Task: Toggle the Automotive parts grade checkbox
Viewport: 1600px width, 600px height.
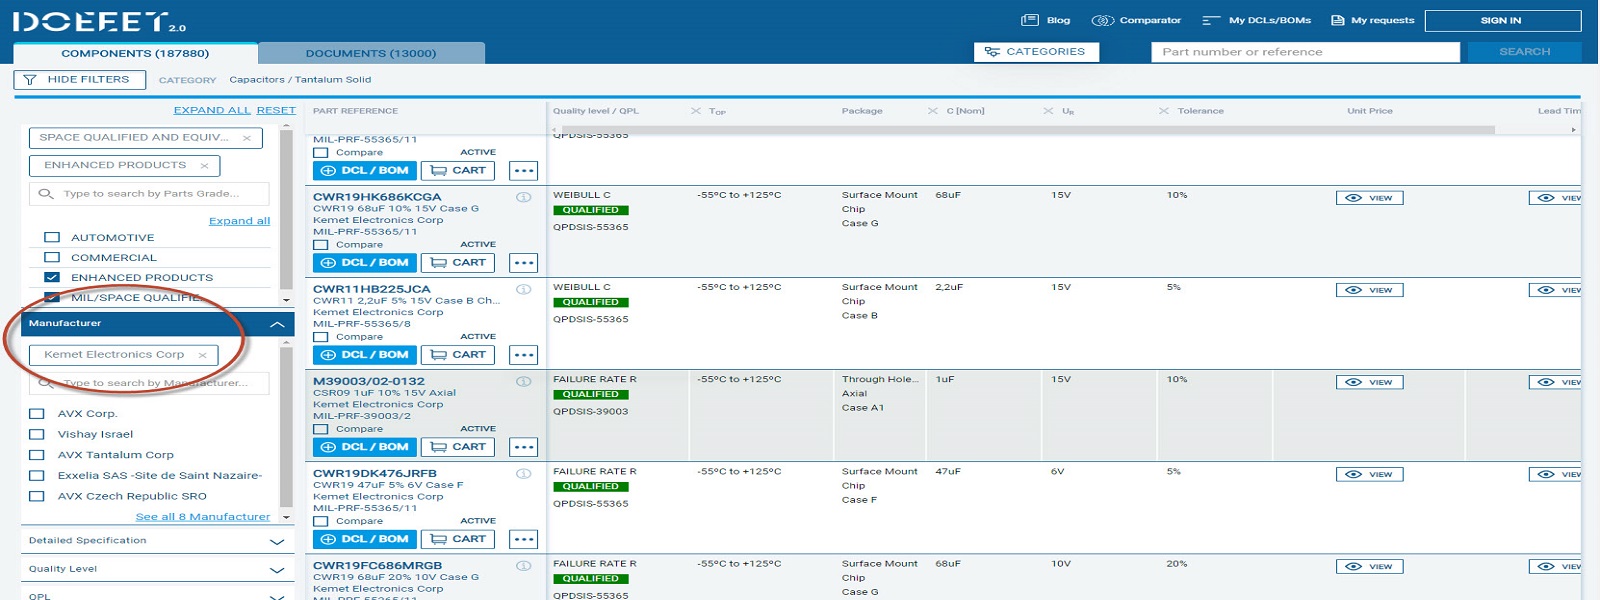Action: tap(52, 238)
